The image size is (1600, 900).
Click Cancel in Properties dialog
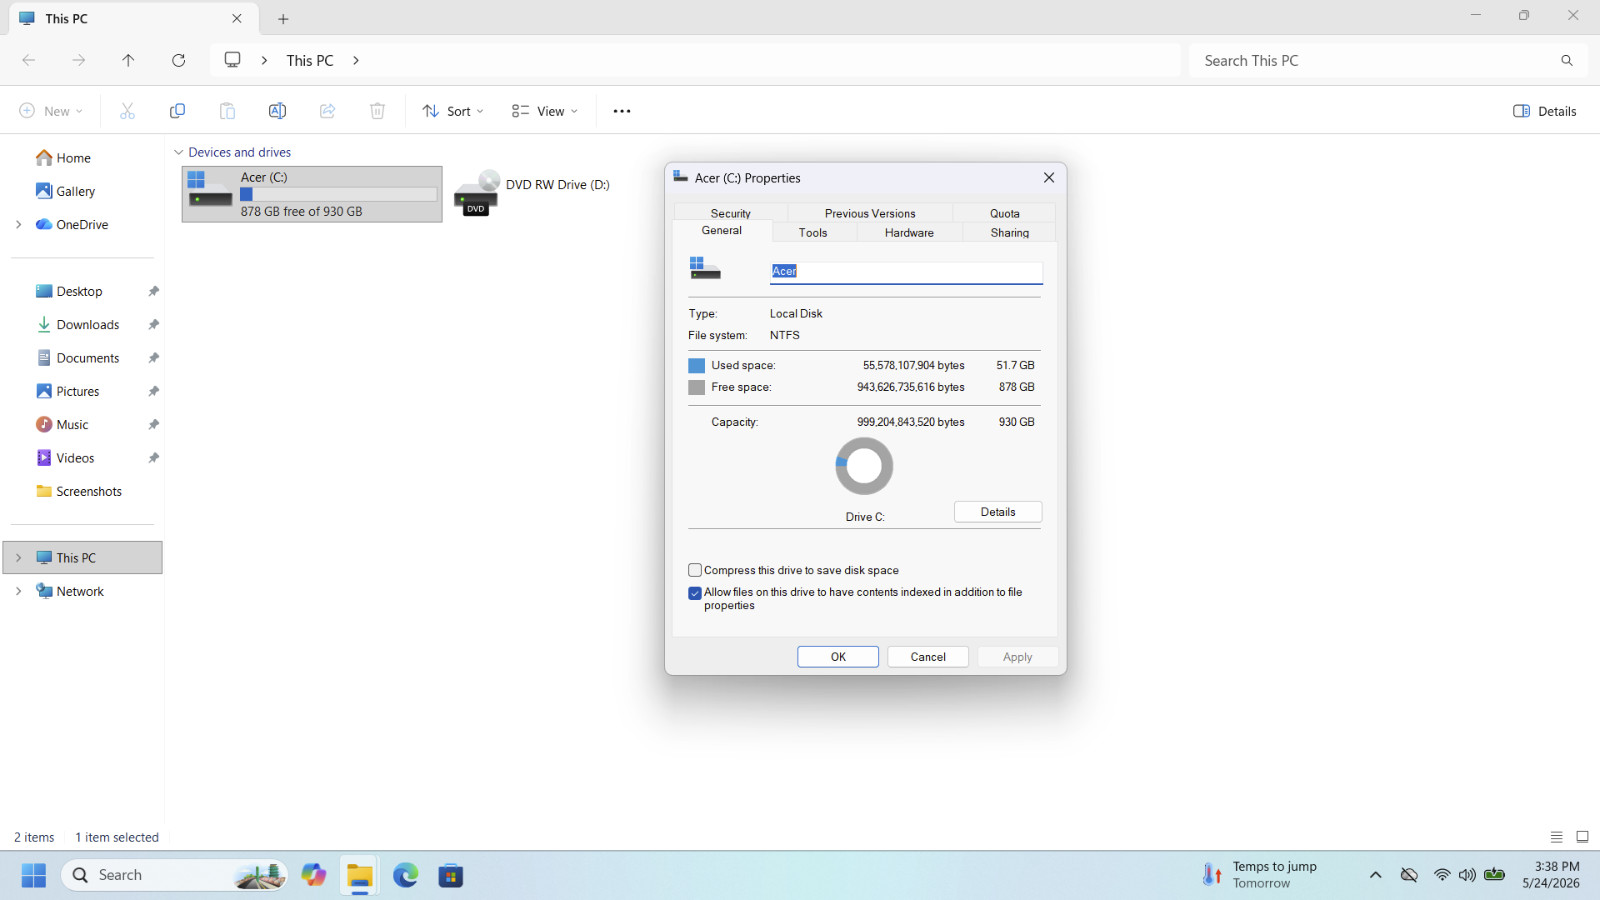point(928,657)
